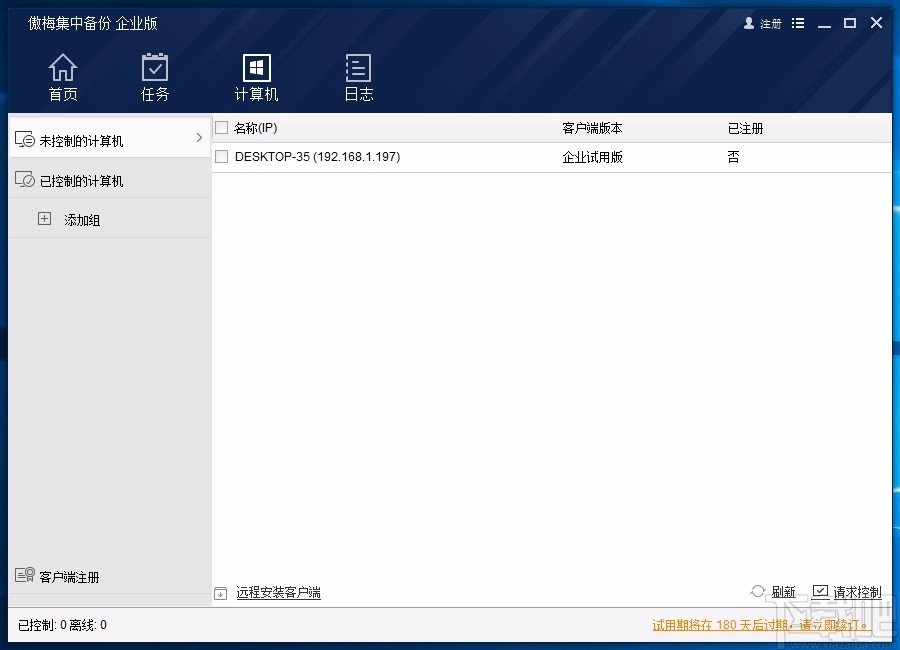Click the 刷新 refresh text button
900x650 pixels.
[x=783, y=591]
